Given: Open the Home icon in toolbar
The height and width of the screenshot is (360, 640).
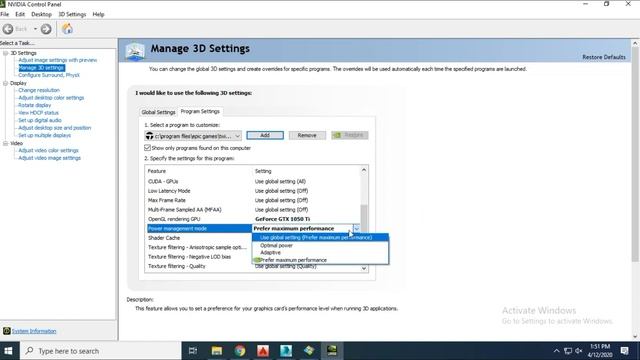Looking at the screenshot, I should 67,29.
